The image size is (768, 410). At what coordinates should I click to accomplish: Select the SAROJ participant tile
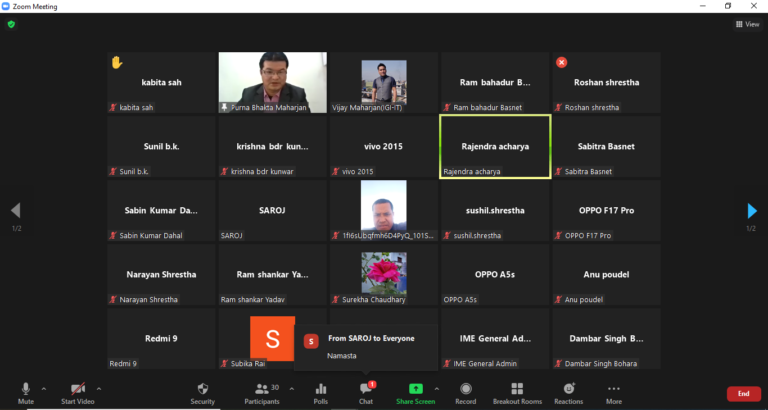pyautogui.click(x=272, y=211)
